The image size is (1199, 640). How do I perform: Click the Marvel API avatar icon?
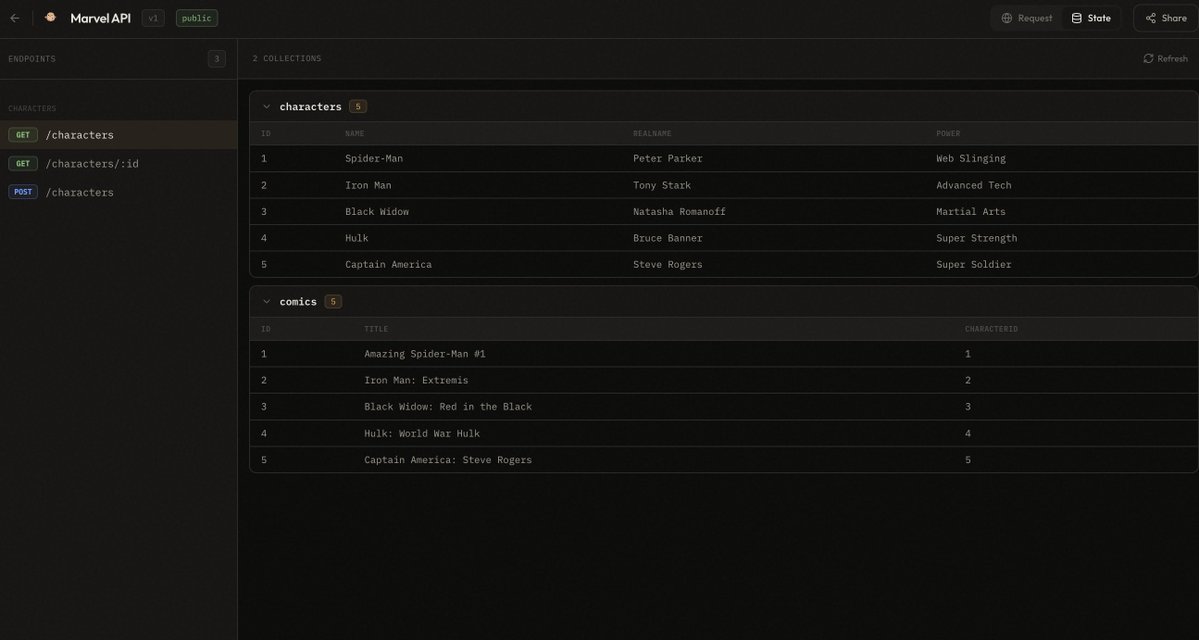click(50, 18)
